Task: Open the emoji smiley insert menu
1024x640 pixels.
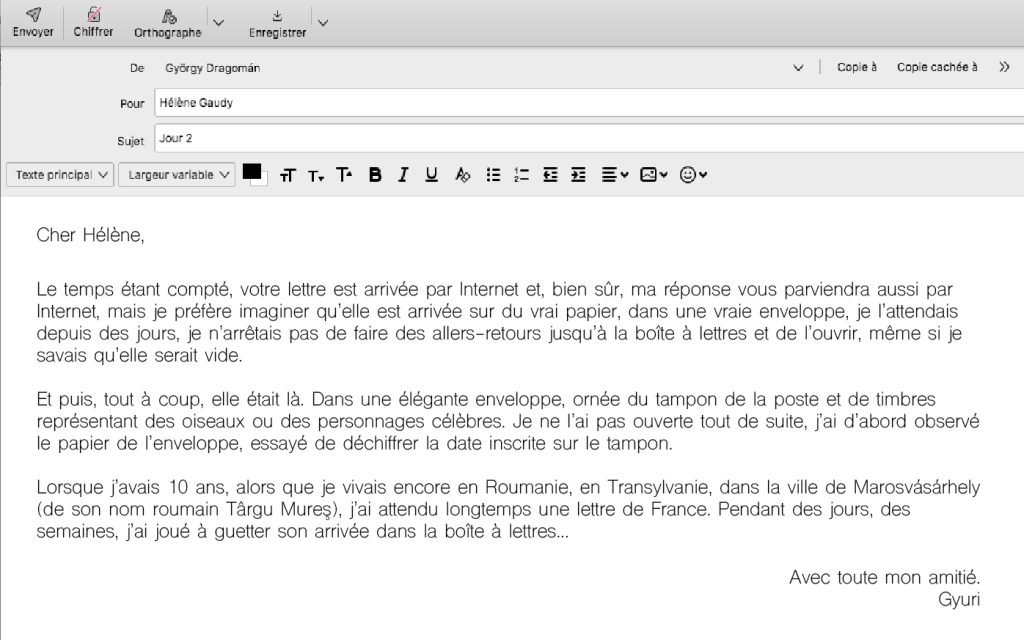Action: coord(693,175)
